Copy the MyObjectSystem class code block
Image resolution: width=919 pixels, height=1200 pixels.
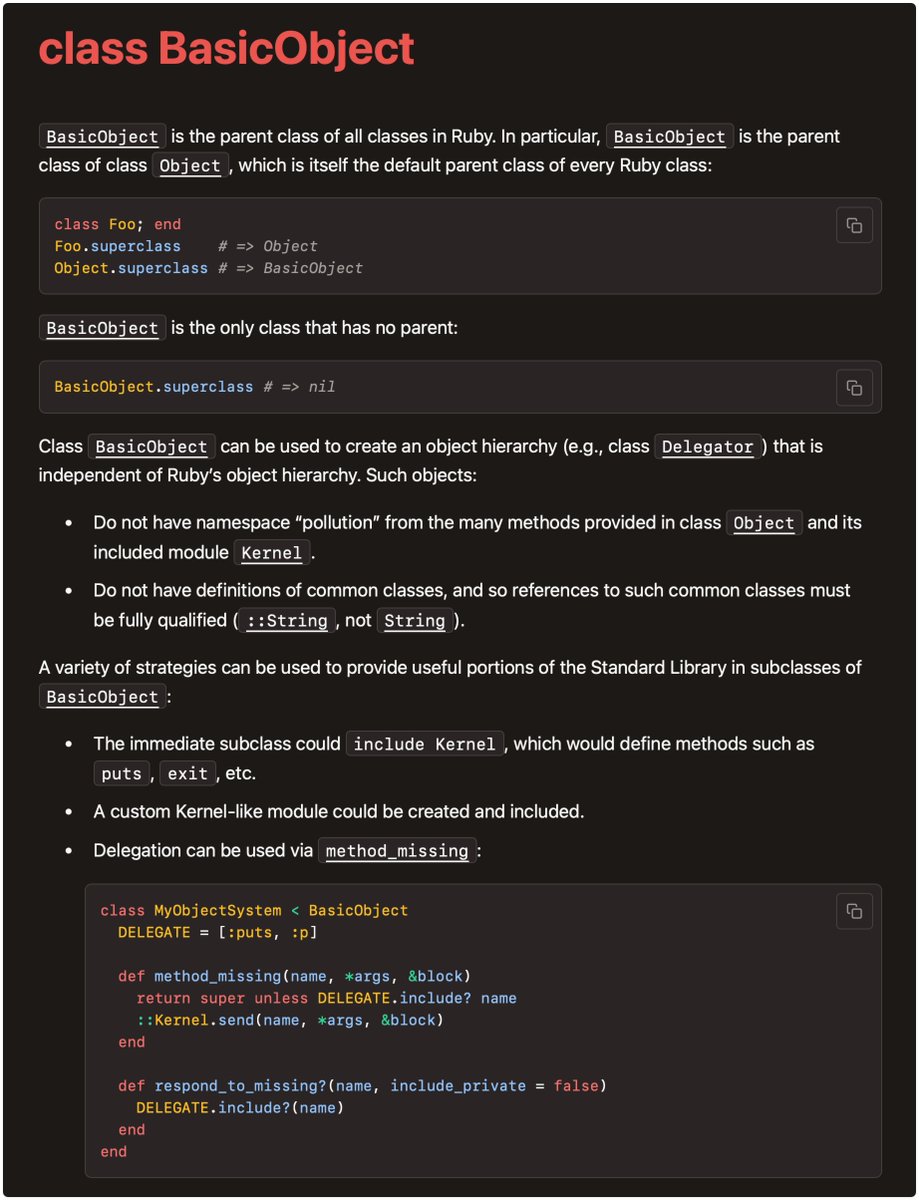[854, 911]
